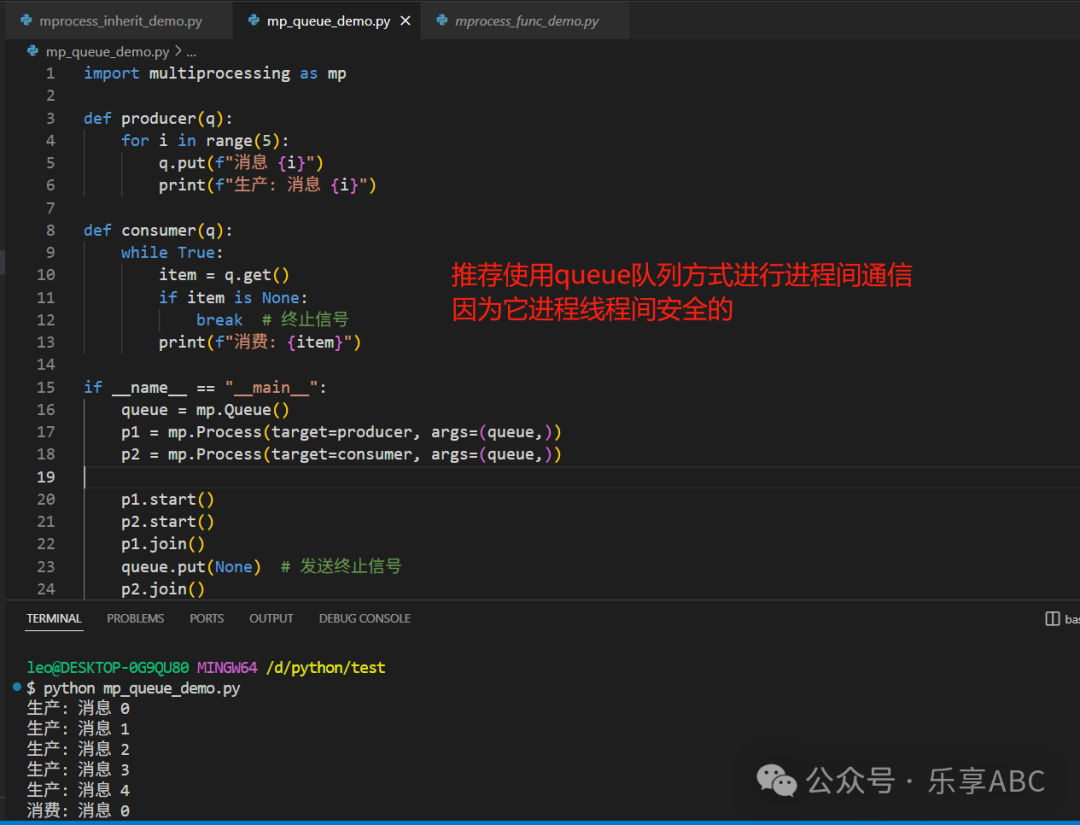Click the Python icon on mprocess_func_demo.py tab

pyautogui.click(x=442, y=21)
